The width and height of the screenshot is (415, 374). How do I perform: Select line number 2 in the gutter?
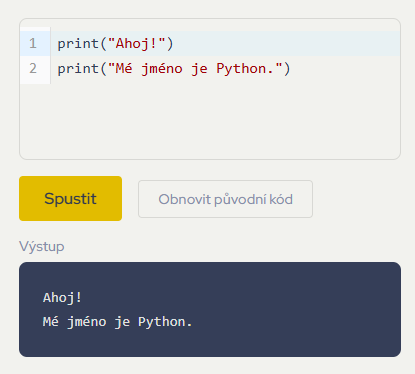tap(33, 69)
